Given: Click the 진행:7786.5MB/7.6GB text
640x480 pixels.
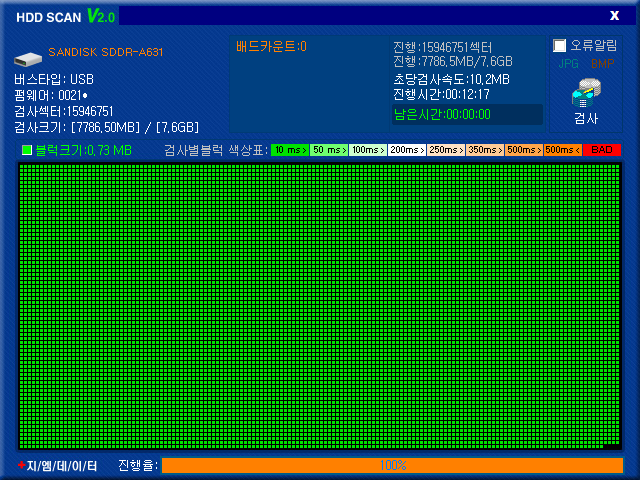Looking at the screenshot, I should coord(453,62).
